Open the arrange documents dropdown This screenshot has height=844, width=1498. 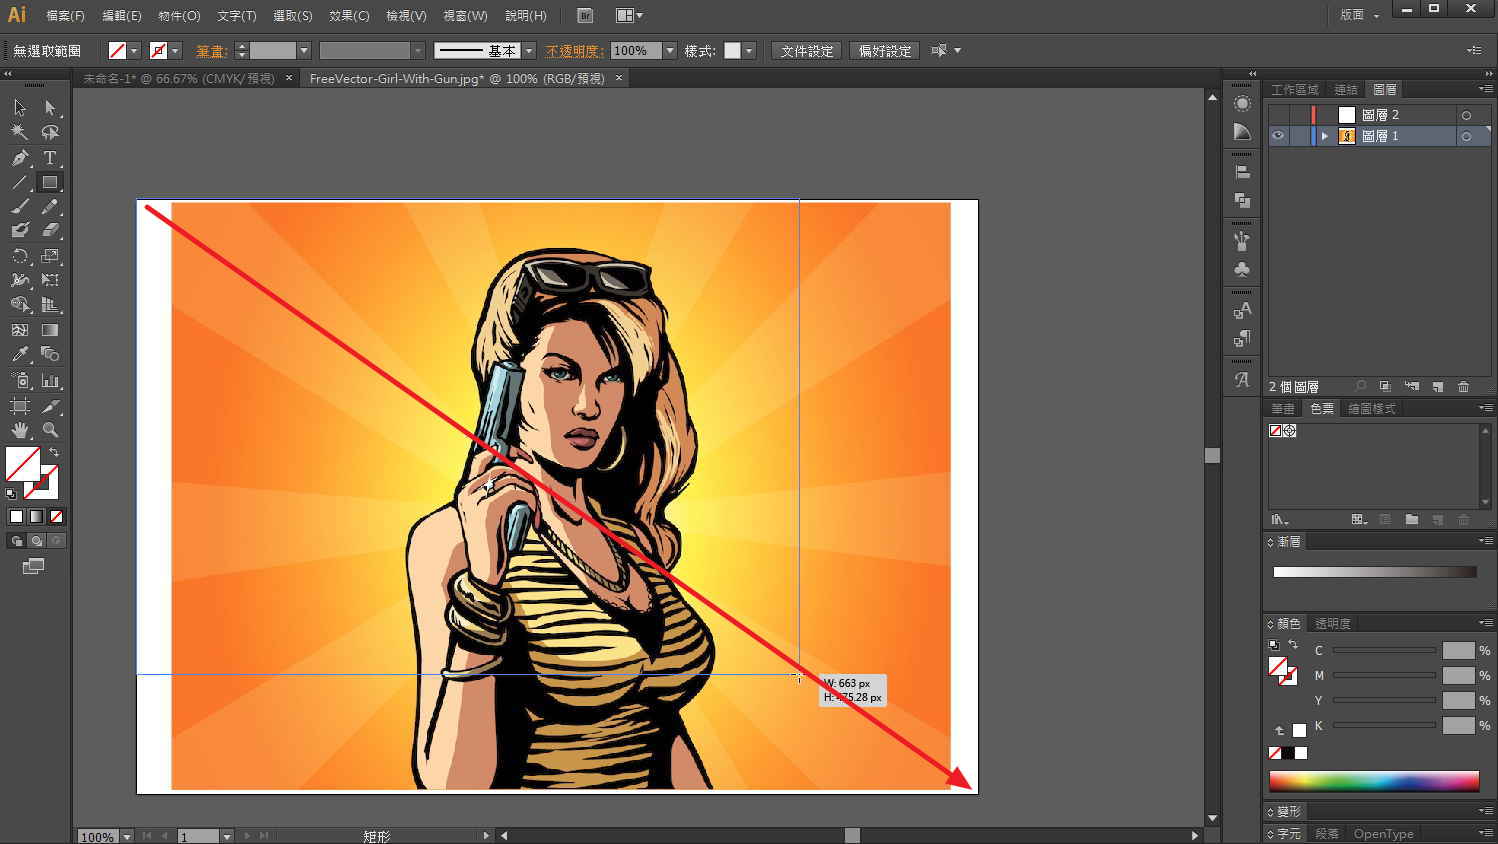point(629,15)
